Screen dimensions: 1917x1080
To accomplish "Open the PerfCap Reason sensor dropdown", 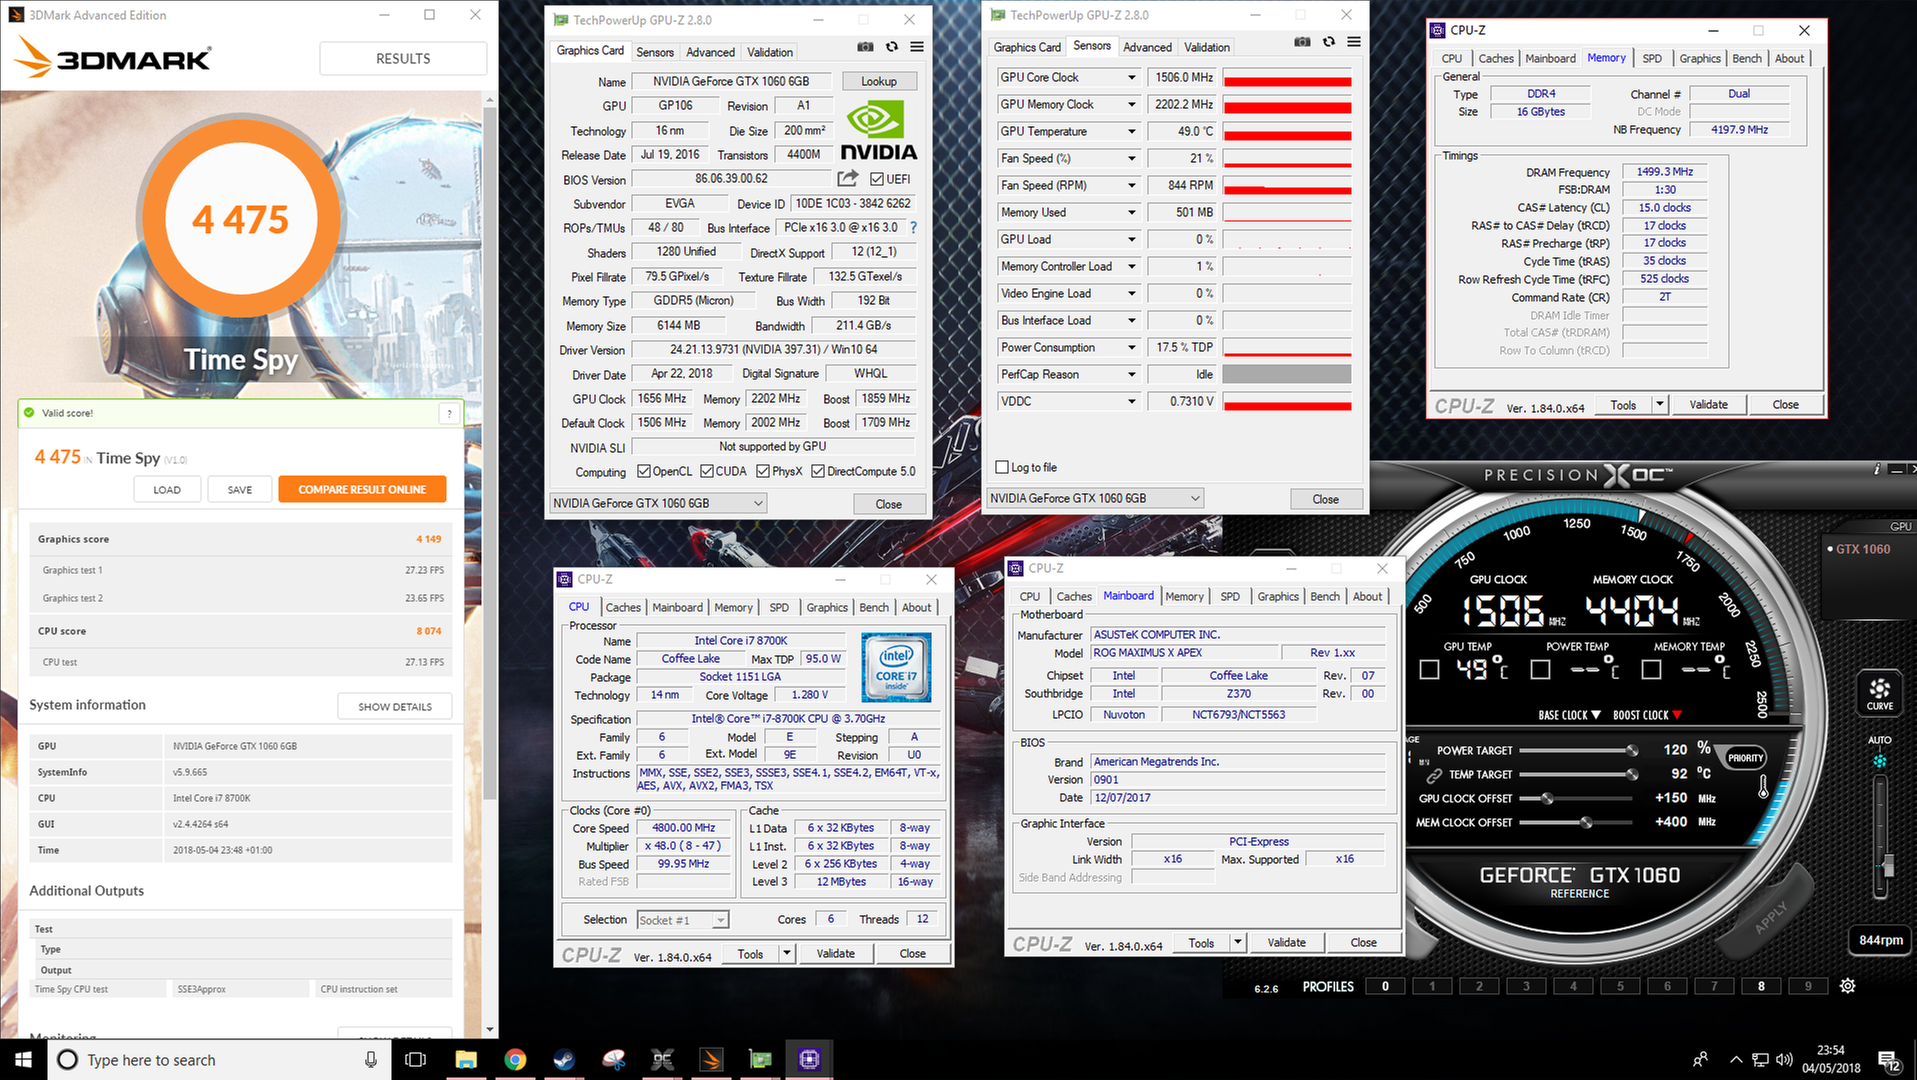I will 1132,374.
